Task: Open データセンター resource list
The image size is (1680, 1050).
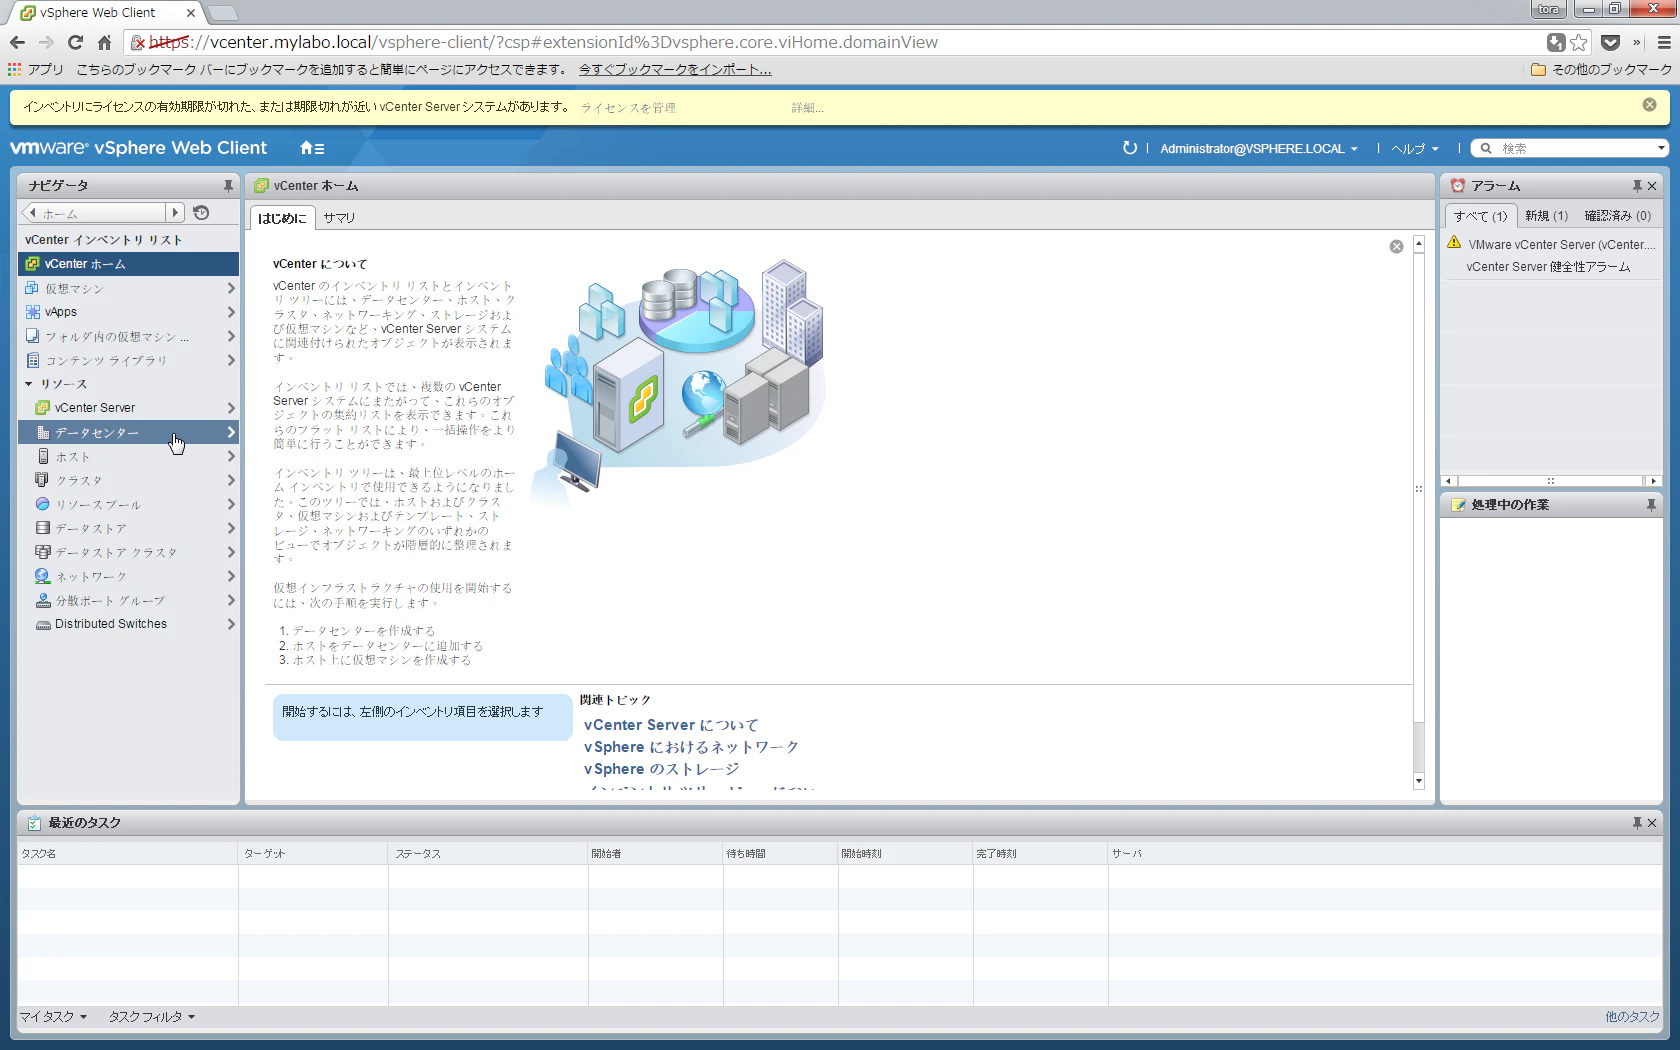Action: pyautogui.click(x=128, y=432)
